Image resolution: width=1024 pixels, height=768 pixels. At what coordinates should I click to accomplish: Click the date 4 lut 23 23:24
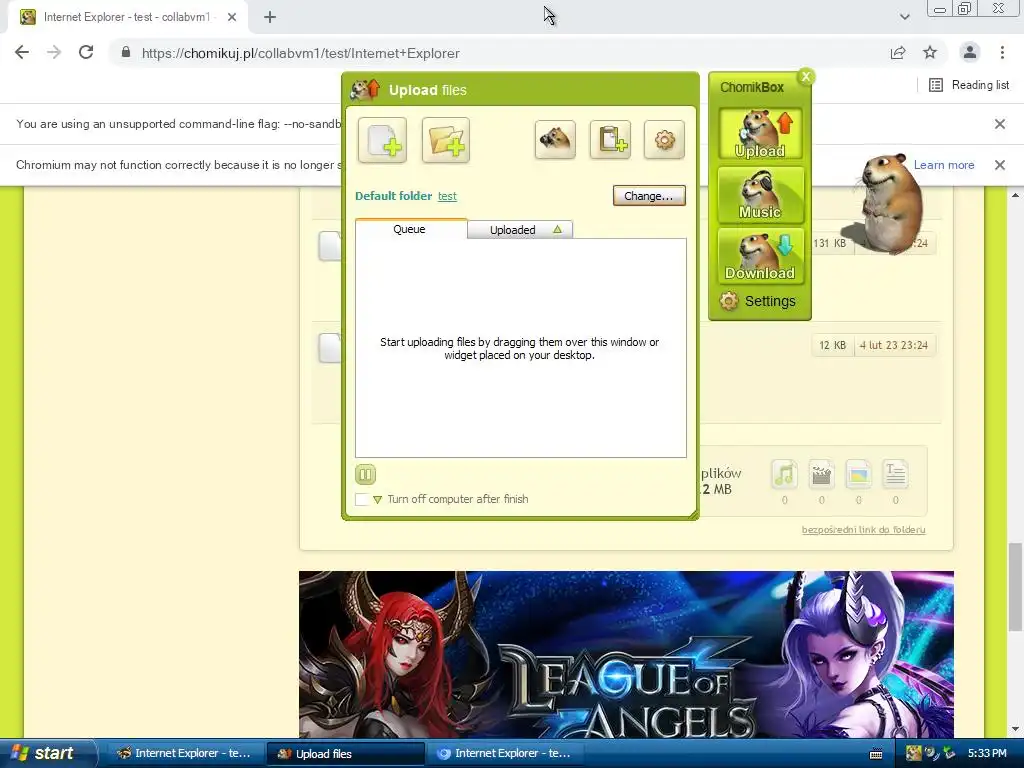point(893,345)
